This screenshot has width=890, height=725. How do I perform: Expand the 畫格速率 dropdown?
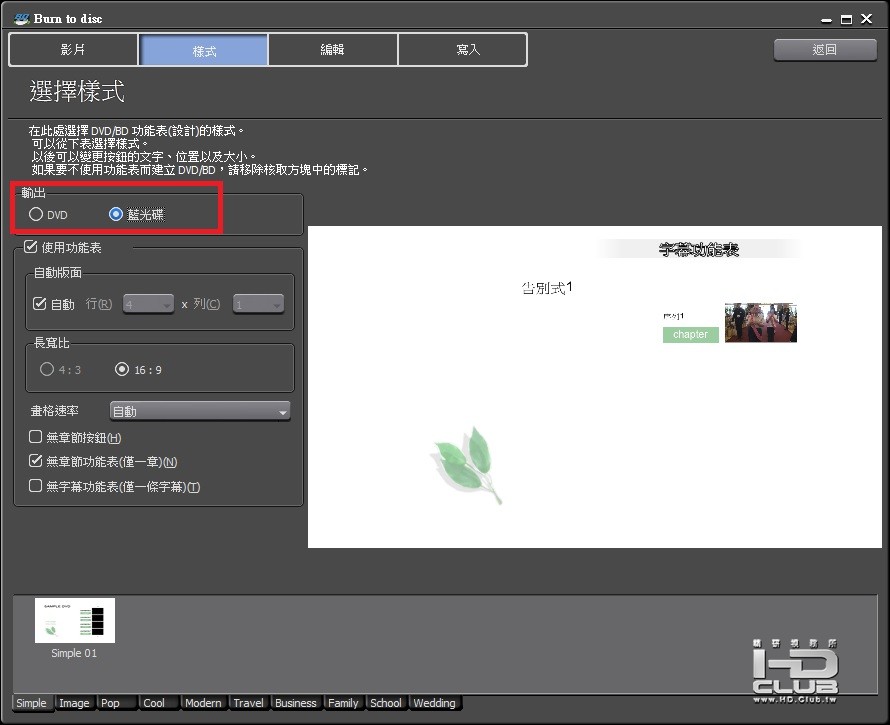pos(200,411)
